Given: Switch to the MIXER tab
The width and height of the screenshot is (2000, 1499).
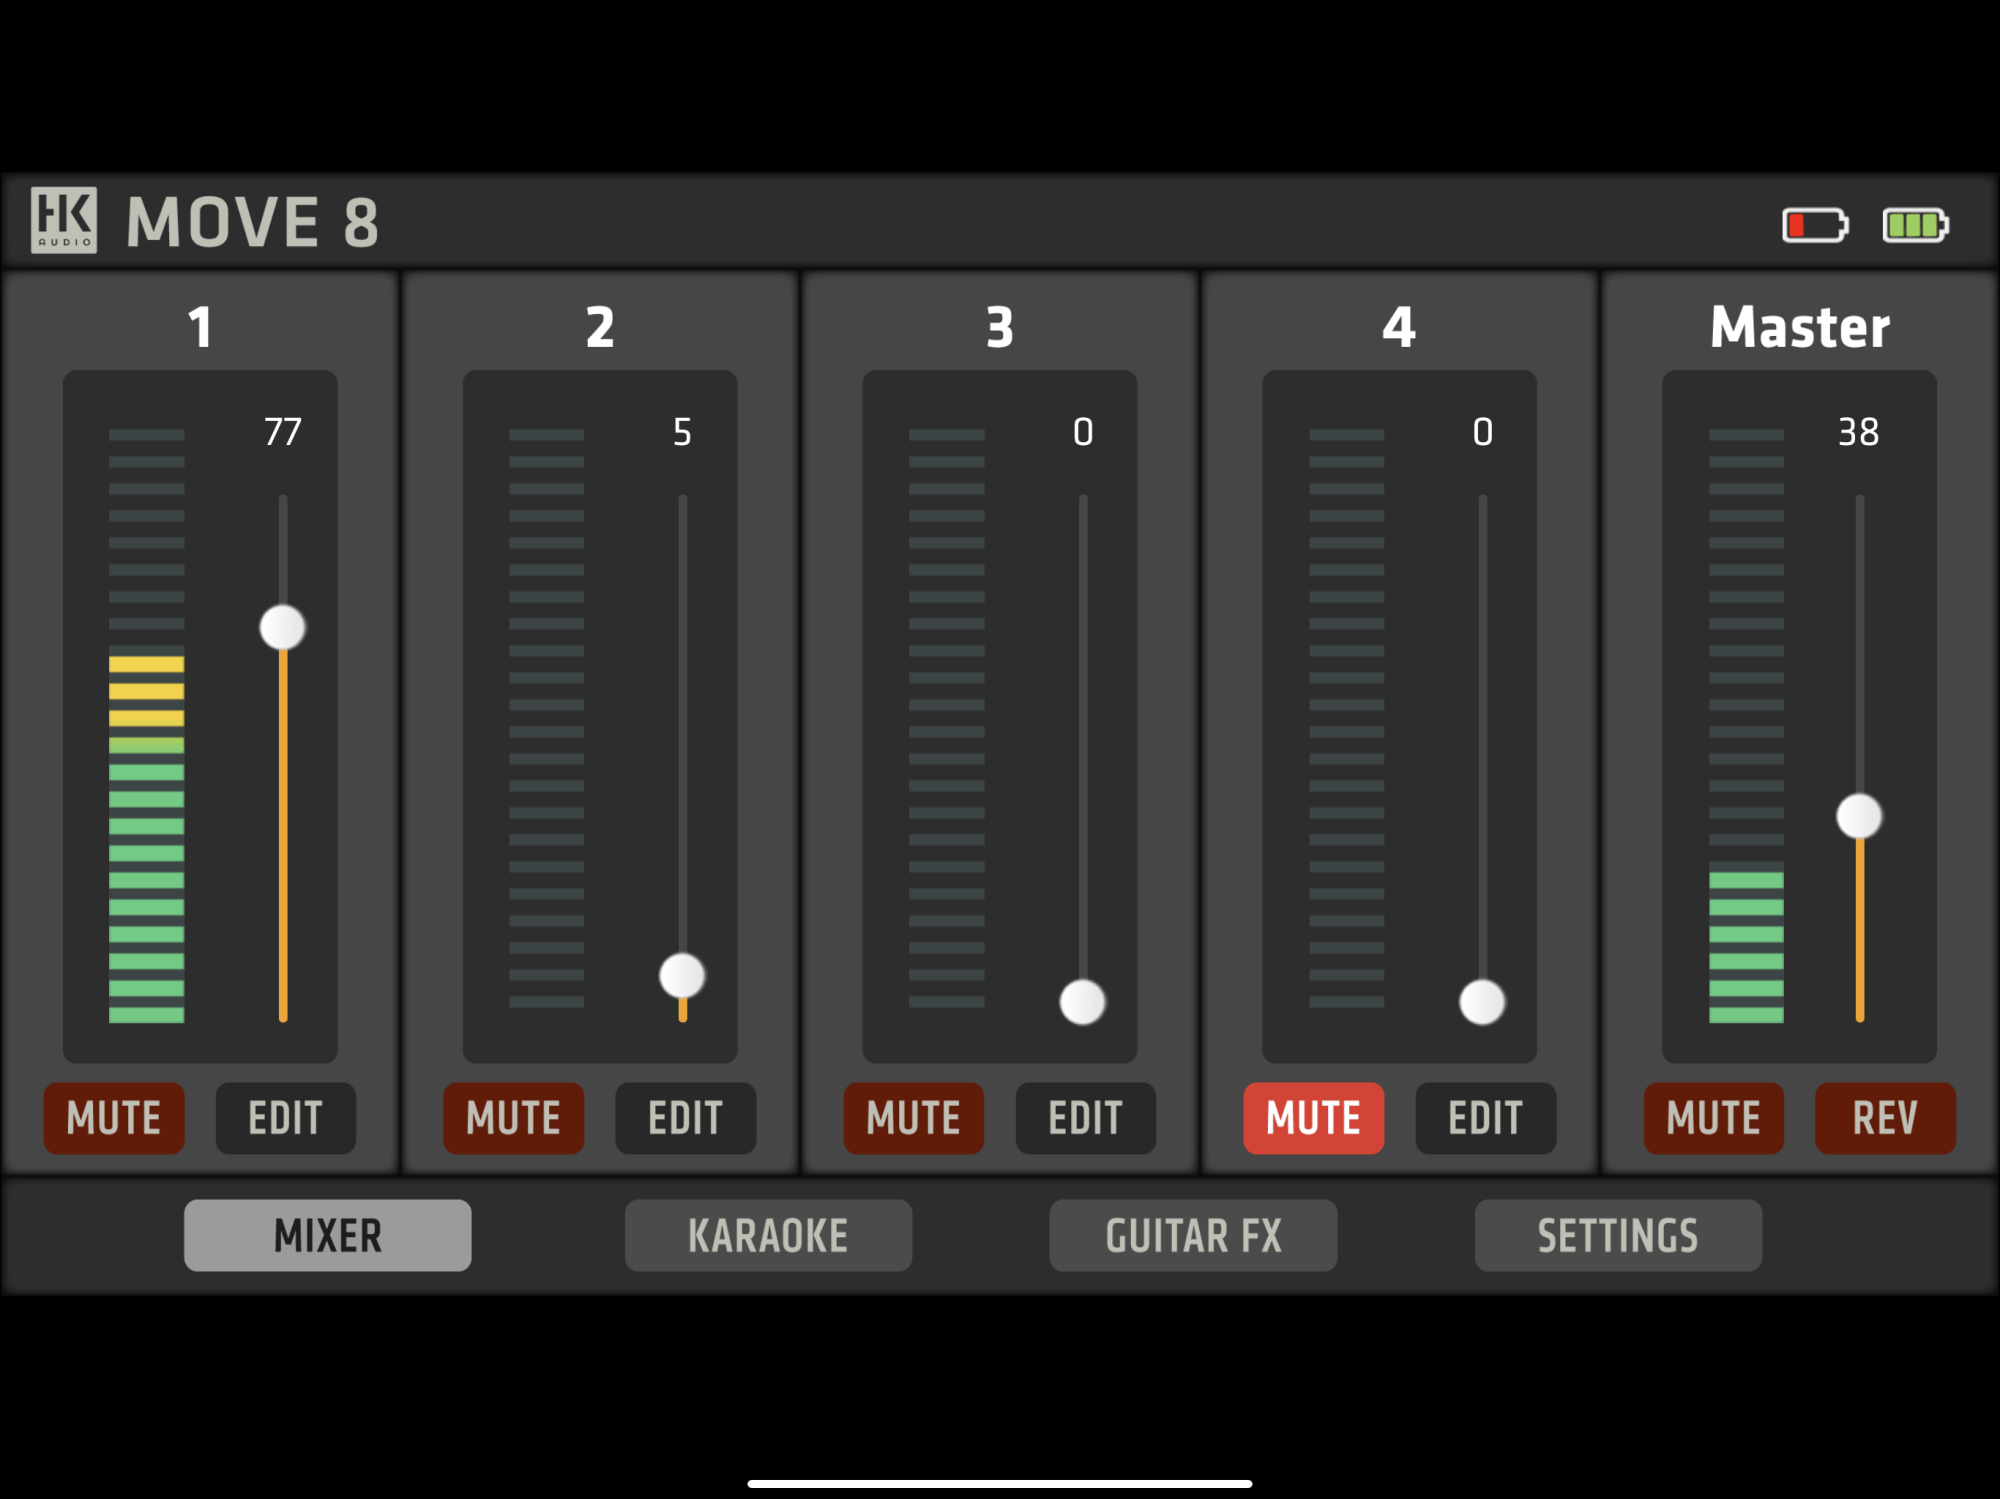Looking at the screenshot, I should click(328, 1236).
